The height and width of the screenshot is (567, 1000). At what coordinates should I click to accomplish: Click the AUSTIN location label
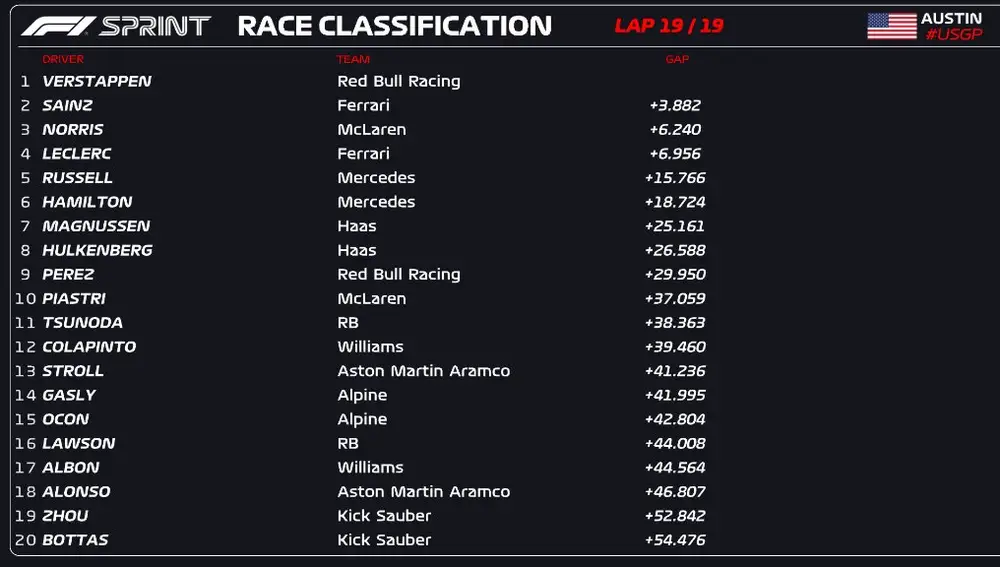click(x=952, y=18)
